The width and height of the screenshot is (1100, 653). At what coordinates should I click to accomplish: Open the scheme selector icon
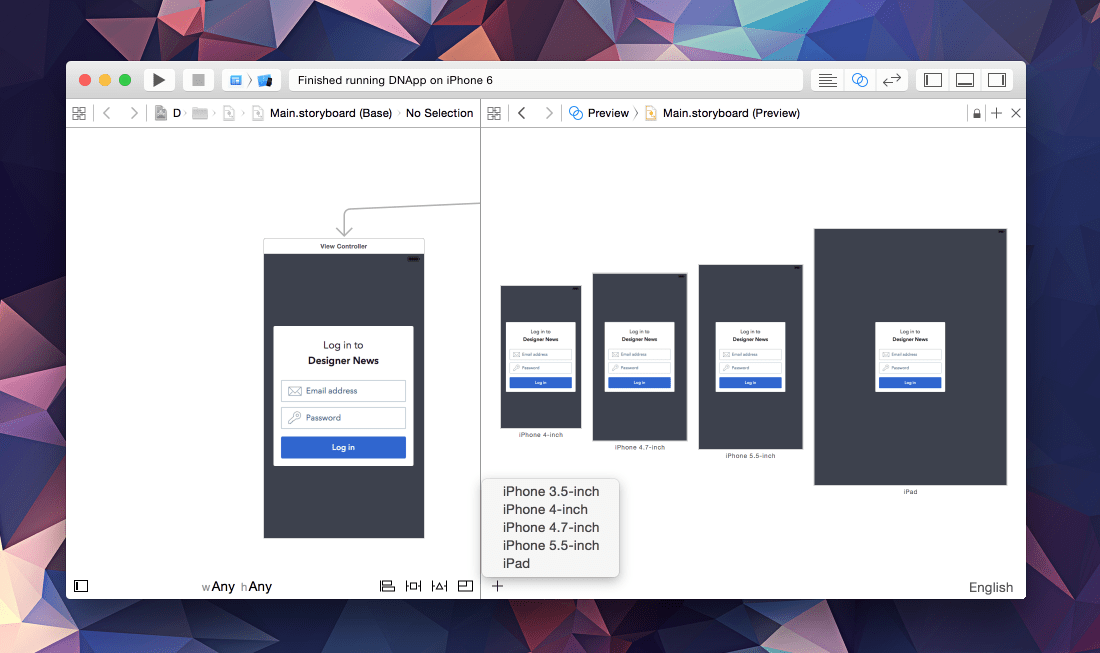[236, 80]
